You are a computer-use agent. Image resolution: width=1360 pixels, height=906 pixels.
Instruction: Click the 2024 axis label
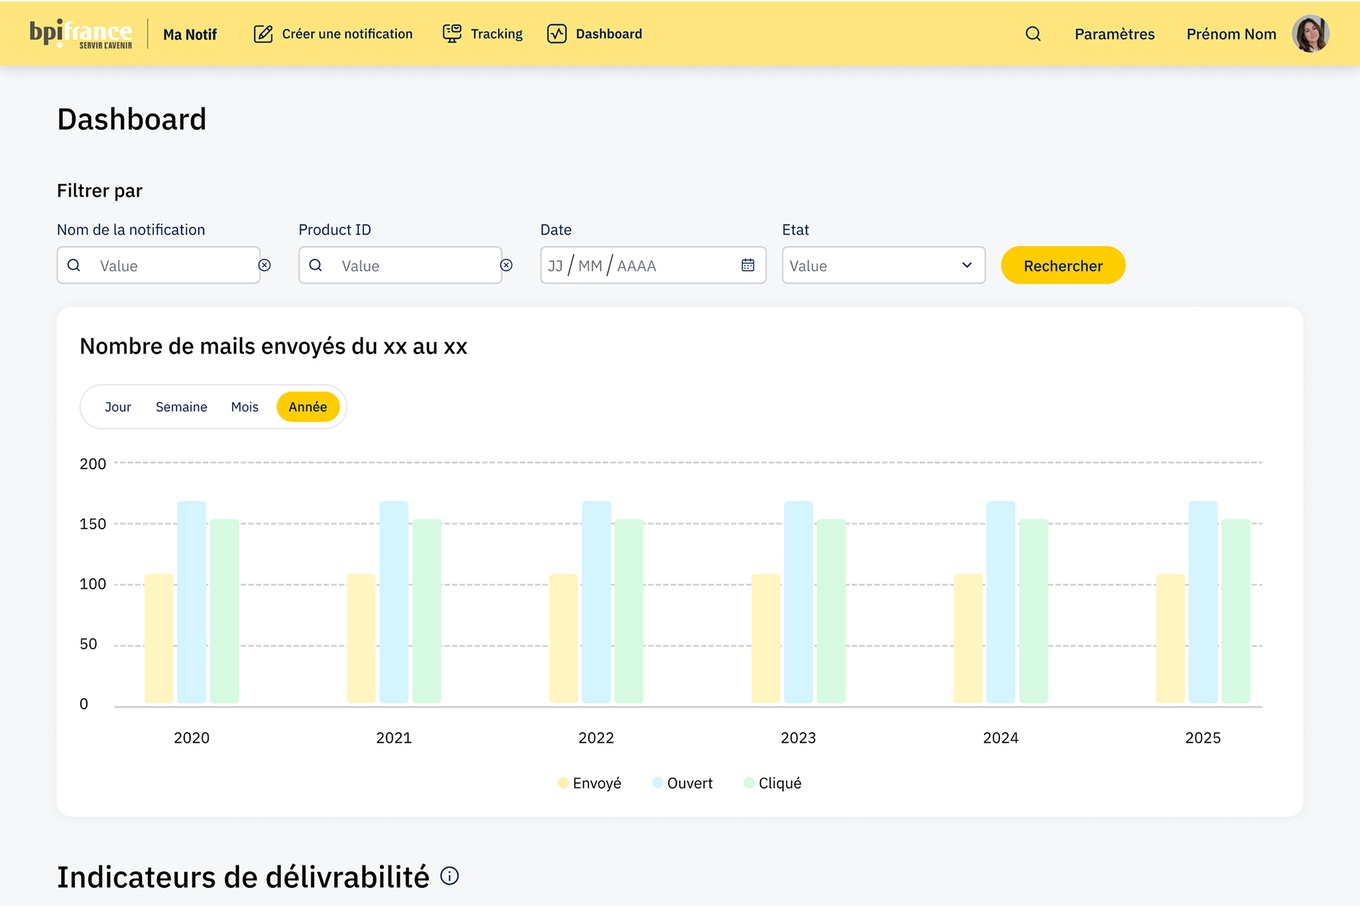[1001, 738]
